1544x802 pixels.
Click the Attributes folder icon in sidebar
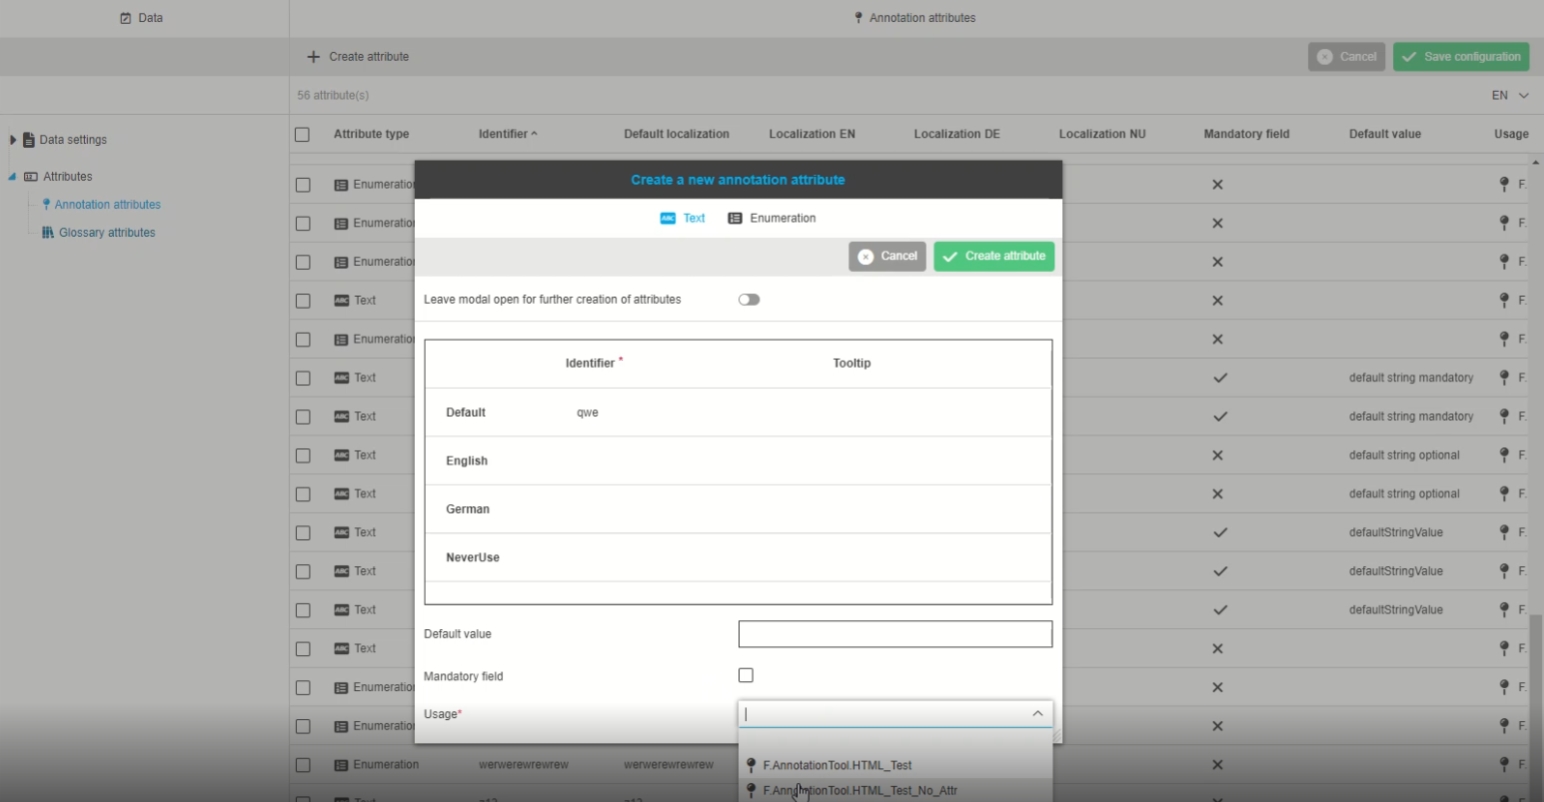31,177
